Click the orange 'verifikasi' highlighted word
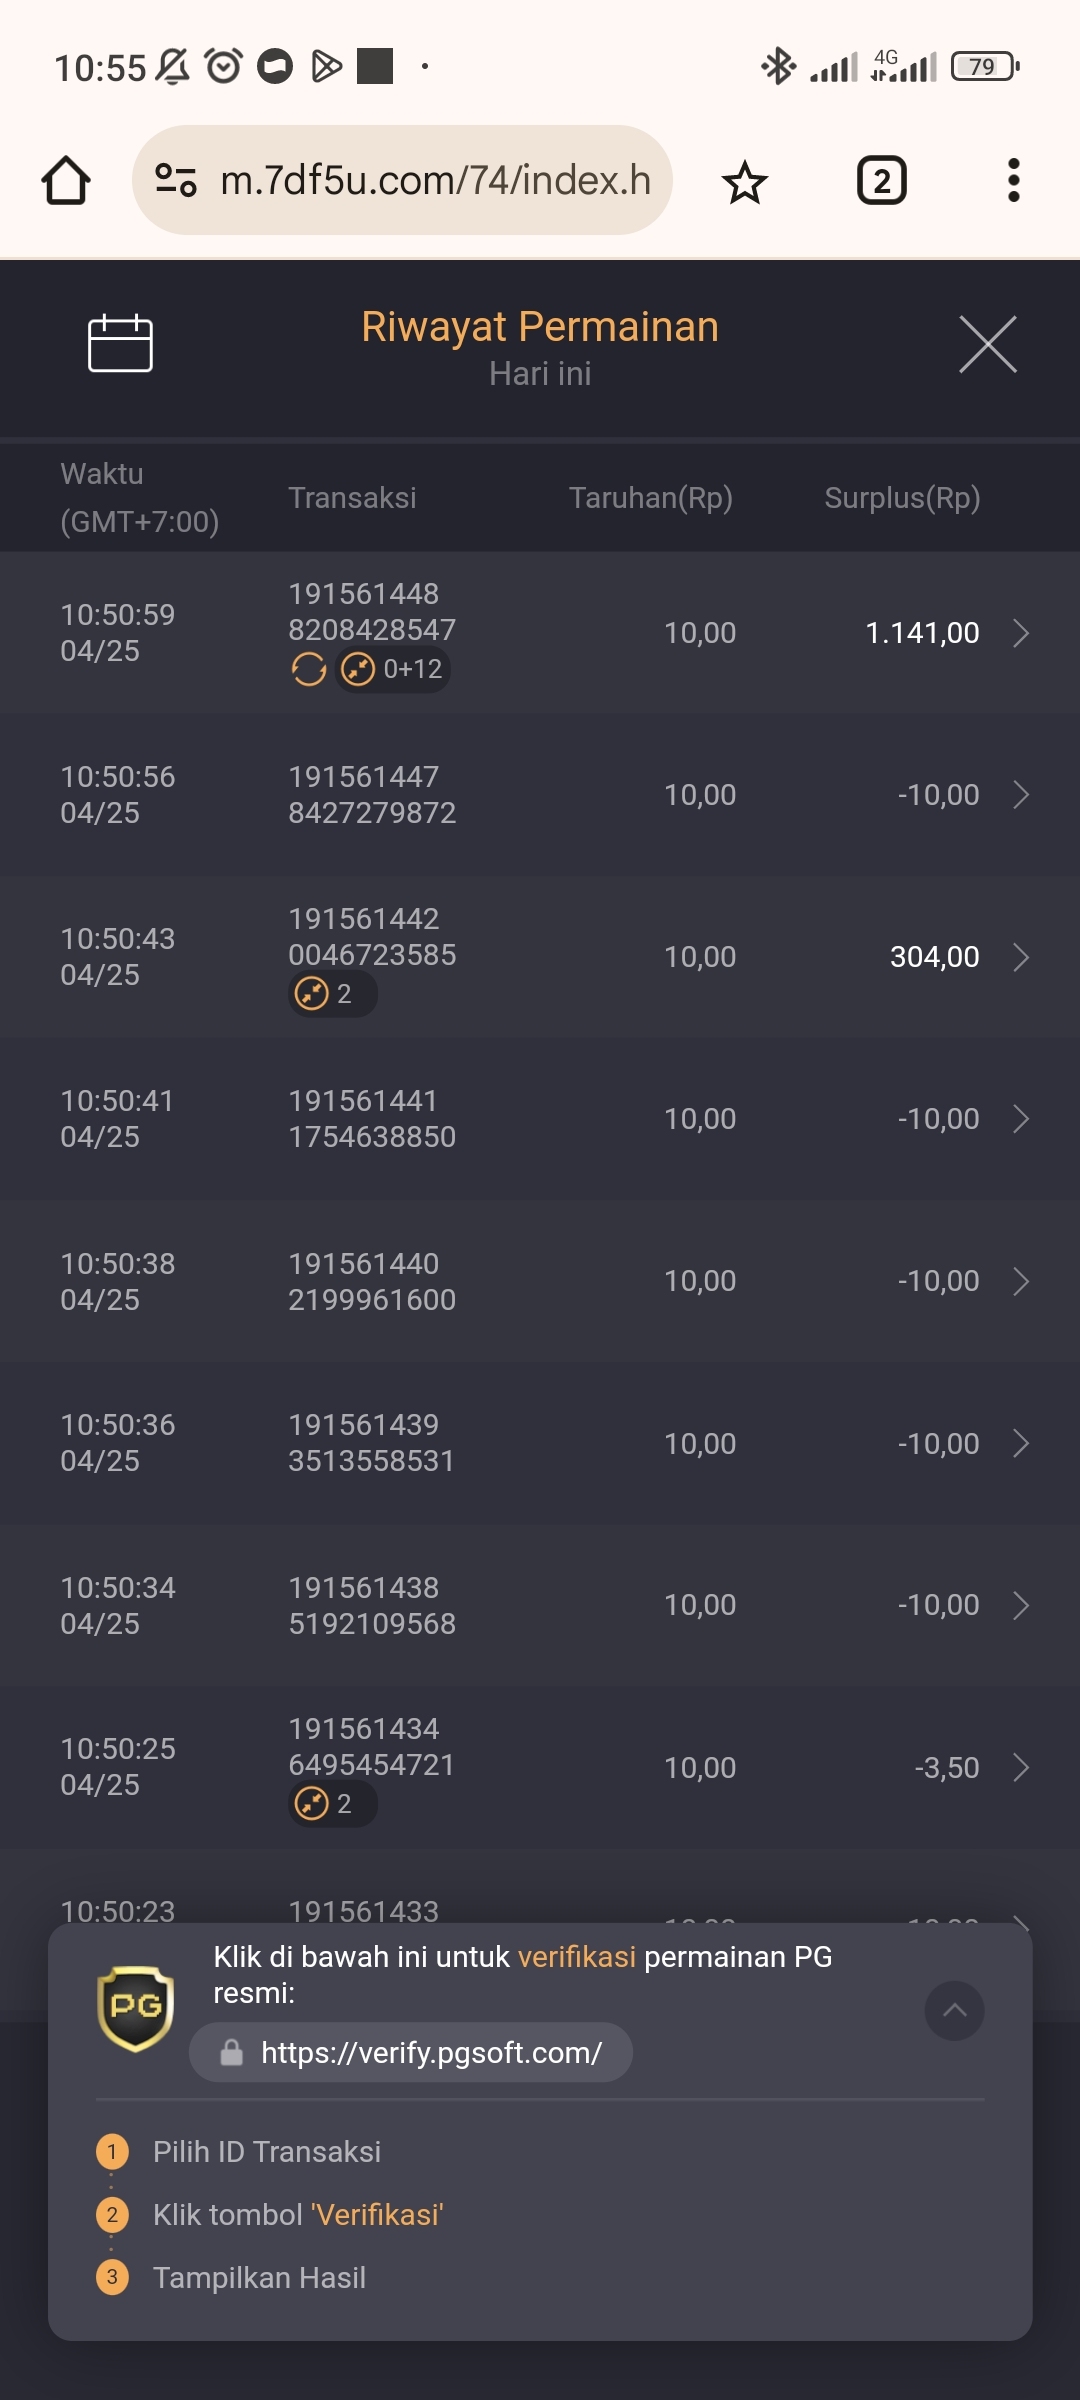The width and height of the screenshot is (1080, 2400). (x=577, y=1956)
